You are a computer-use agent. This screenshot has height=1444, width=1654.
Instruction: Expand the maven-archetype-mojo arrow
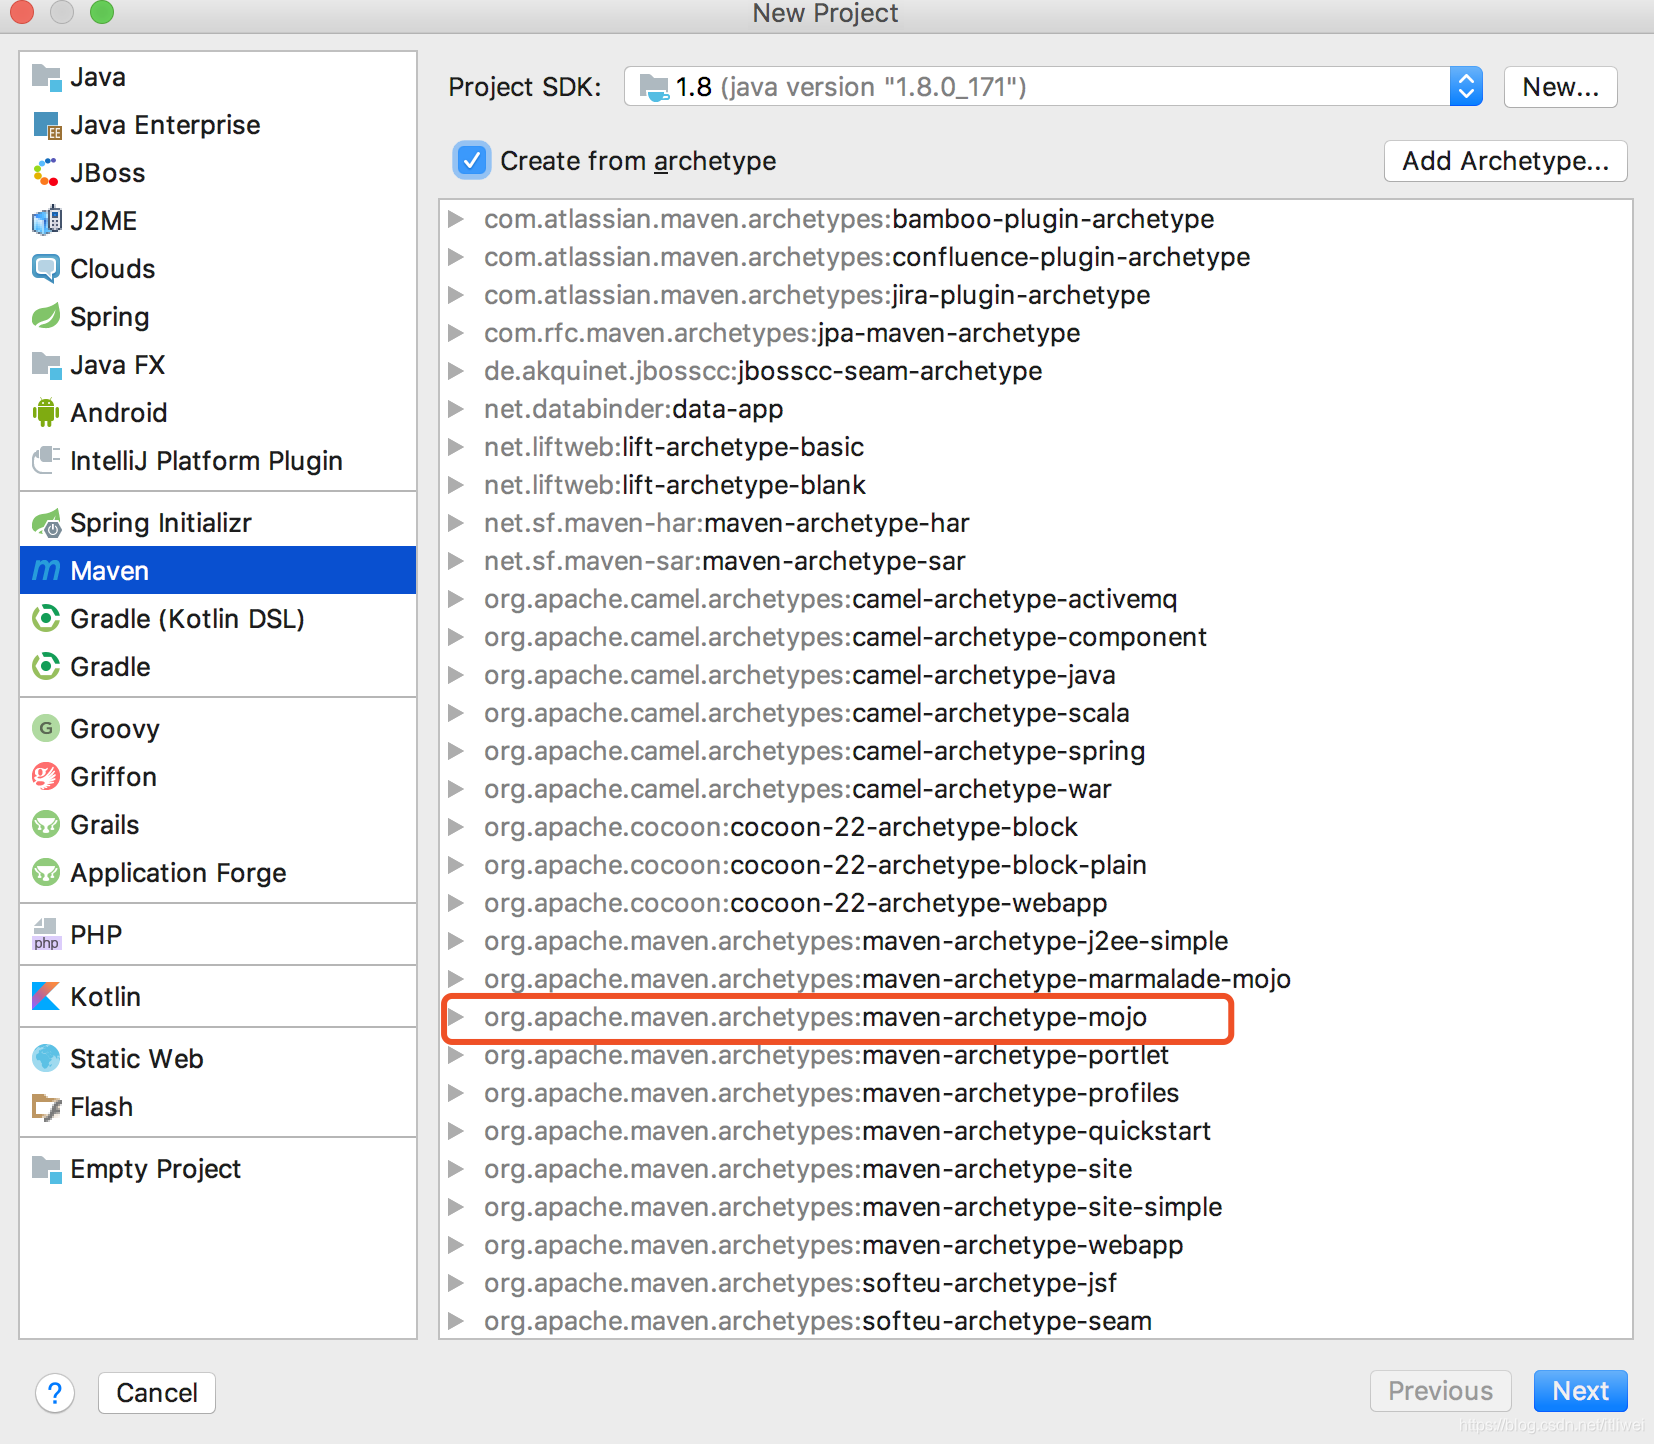pyautogui.click(x=455, y=1017)
